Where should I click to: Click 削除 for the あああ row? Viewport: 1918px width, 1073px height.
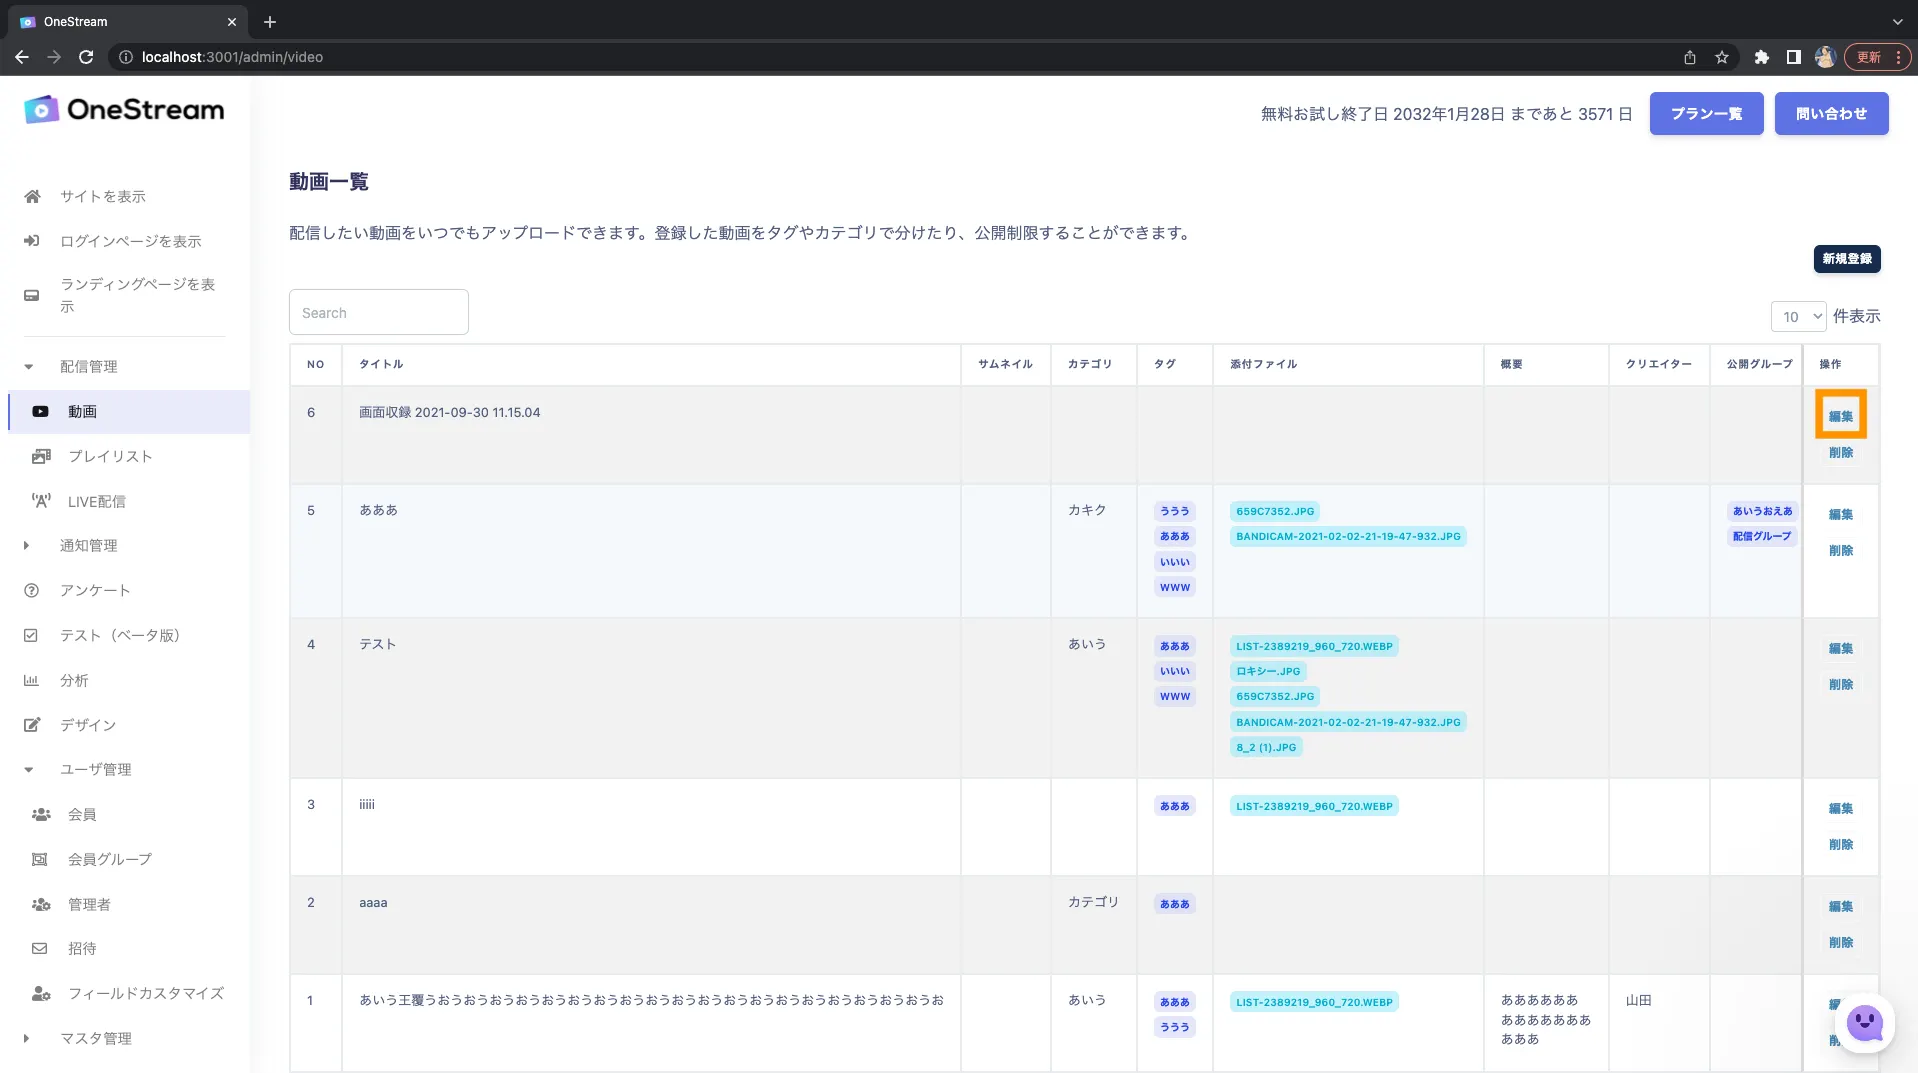1840,551
